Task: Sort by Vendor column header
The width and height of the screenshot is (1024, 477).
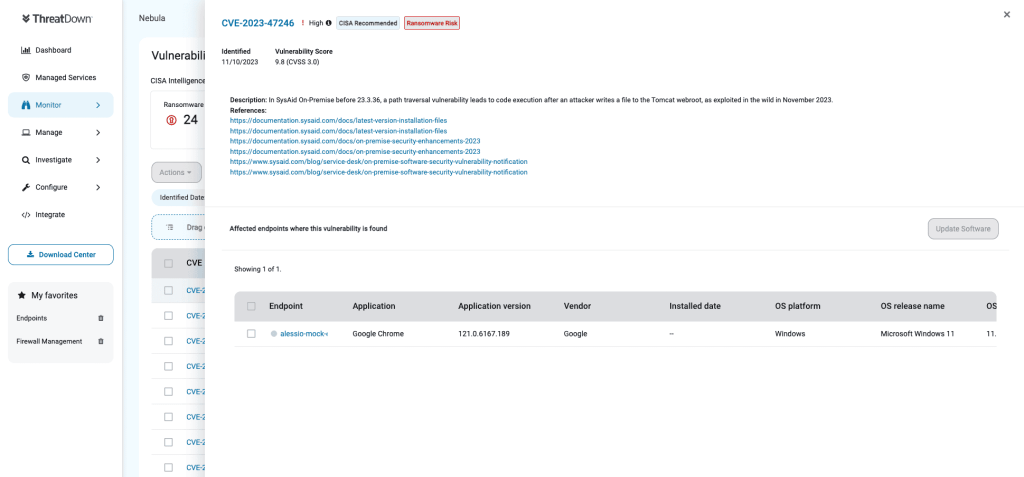Action: [x=577, y=306]
